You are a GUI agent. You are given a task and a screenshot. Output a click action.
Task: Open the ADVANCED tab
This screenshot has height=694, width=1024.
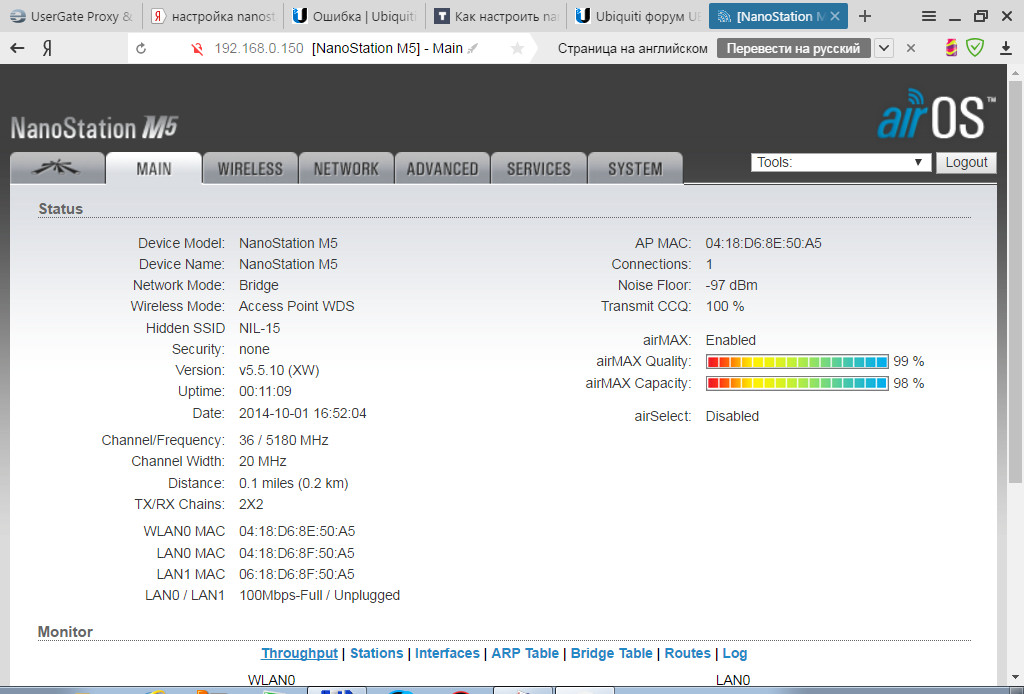(x=442, y=168)
